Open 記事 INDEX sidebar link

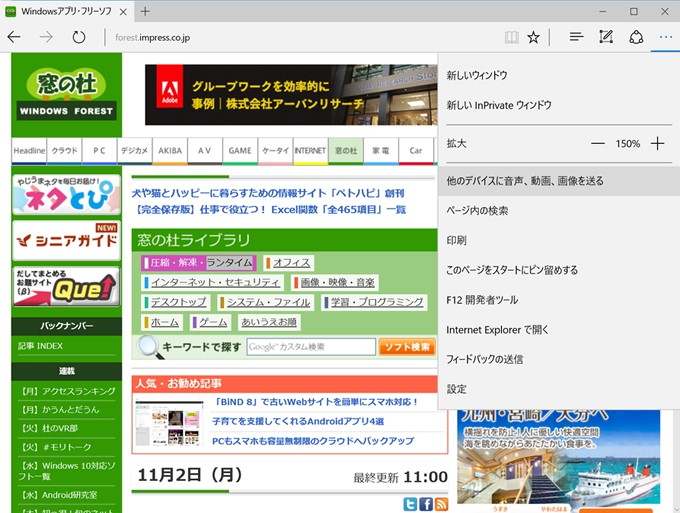click(x=40, y=346)
